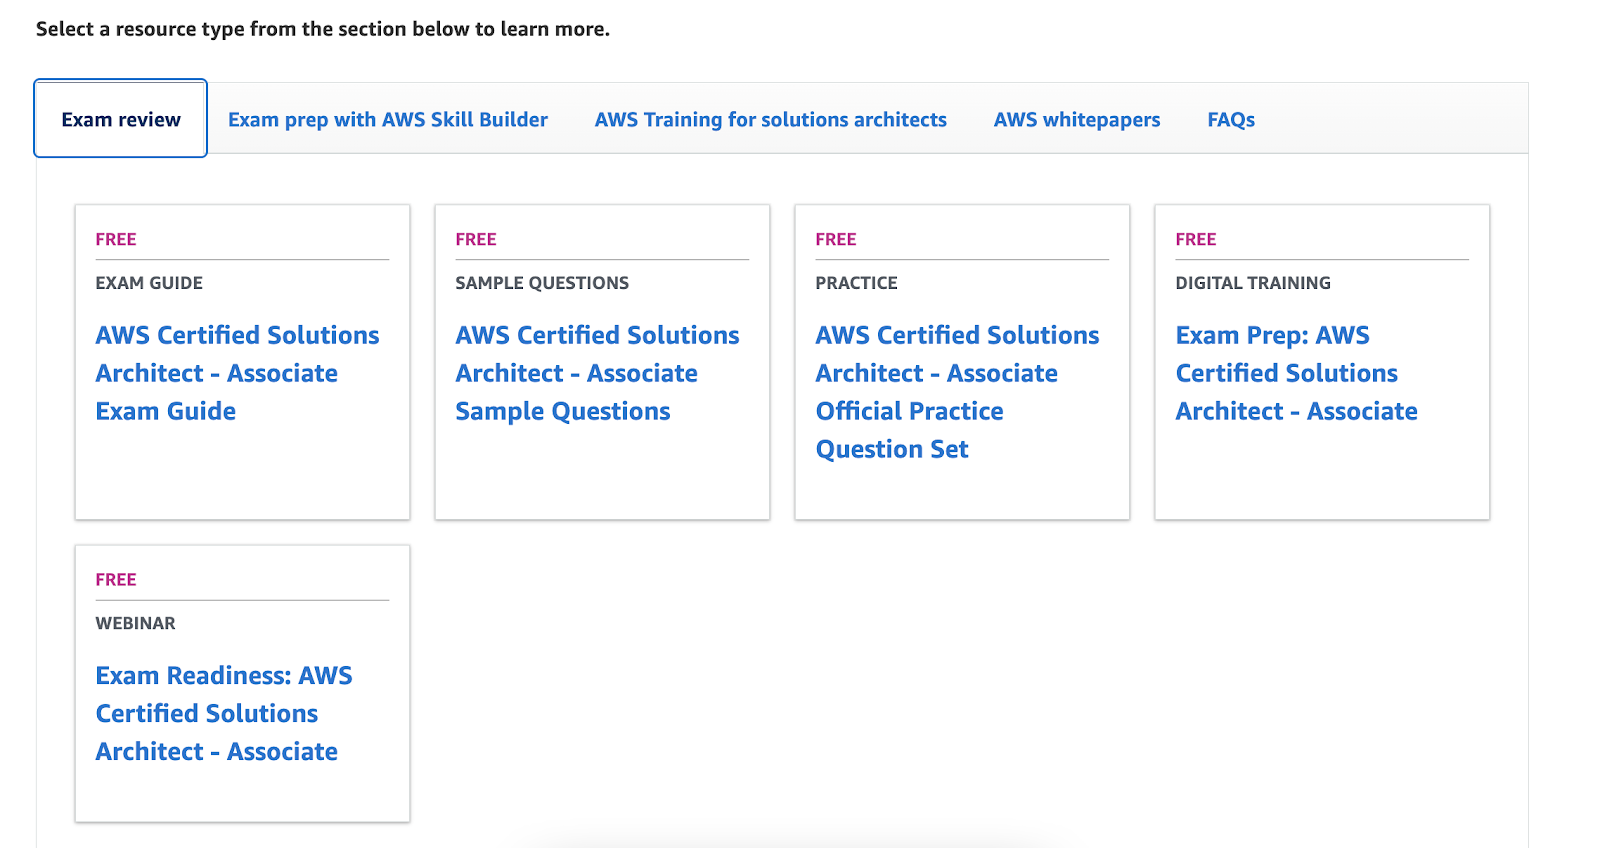Click the FREE tag on Digital Training card
This screenshot has height=848, width=1600.
pos(1196,239)
